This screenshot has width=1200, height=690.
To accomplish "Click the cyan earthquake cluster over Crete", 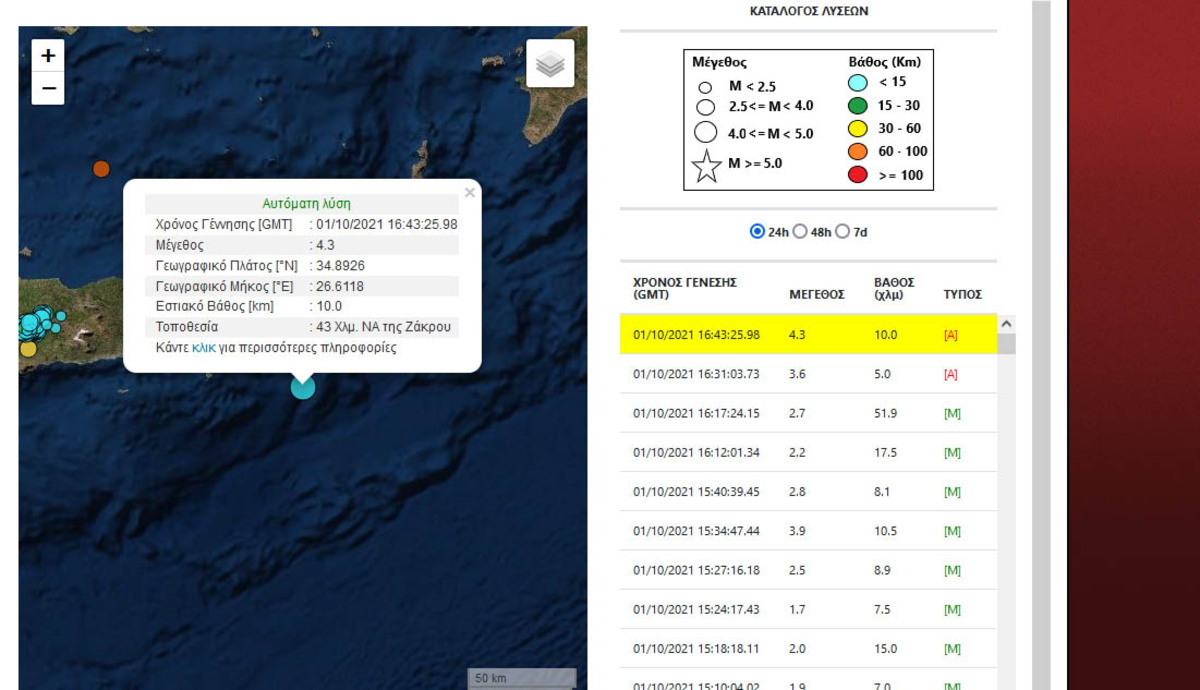I will [x=38, y=321].
